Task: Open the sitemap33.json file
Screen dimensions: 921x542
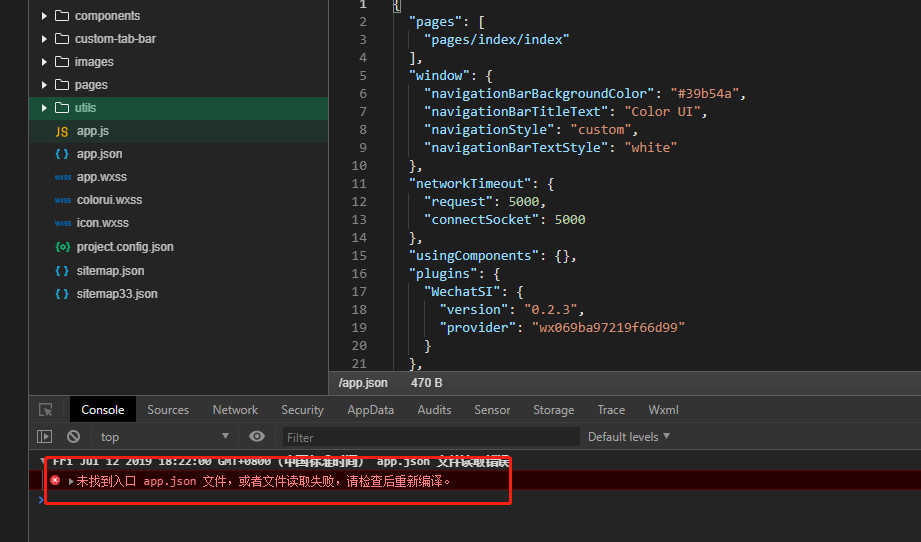Action: [117, 294]
